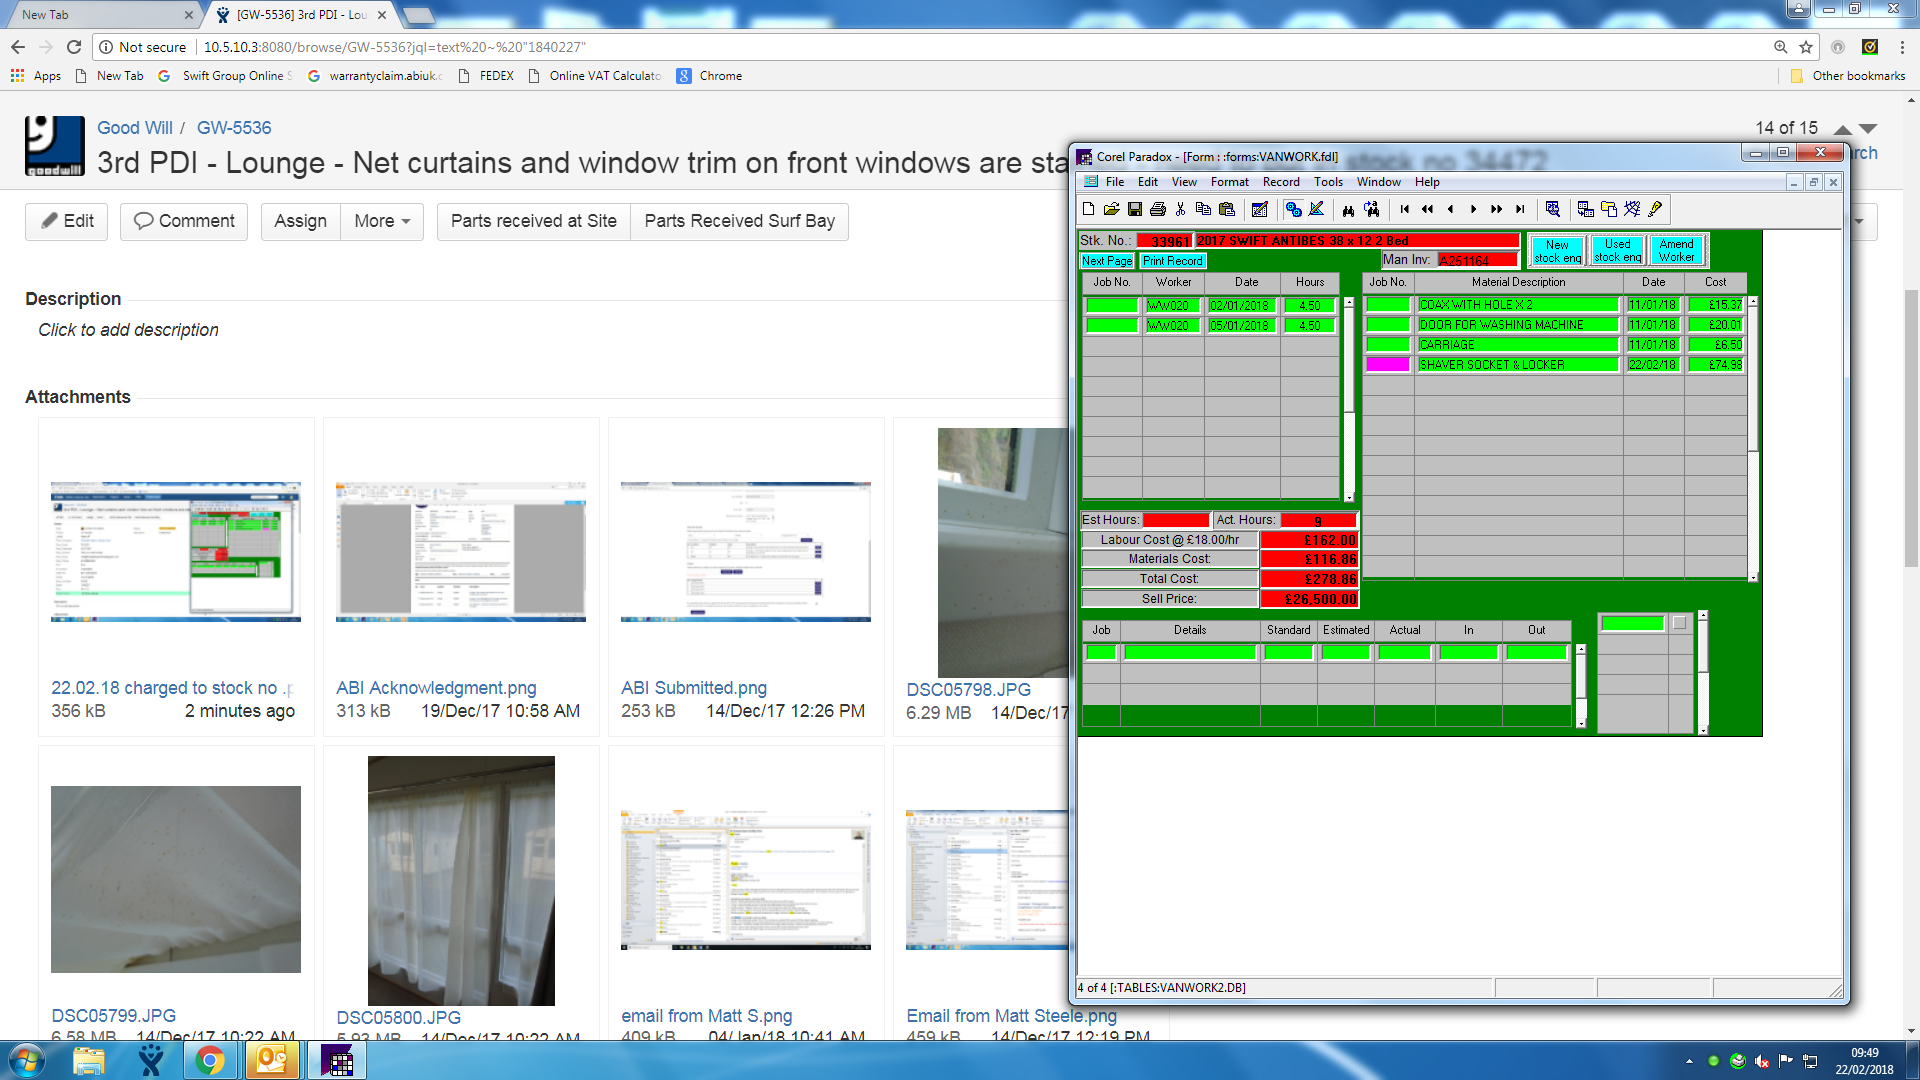Click the magenta Job No. cell
This screenshot has height=1080, width=1920.
(x=1388, y=364)
